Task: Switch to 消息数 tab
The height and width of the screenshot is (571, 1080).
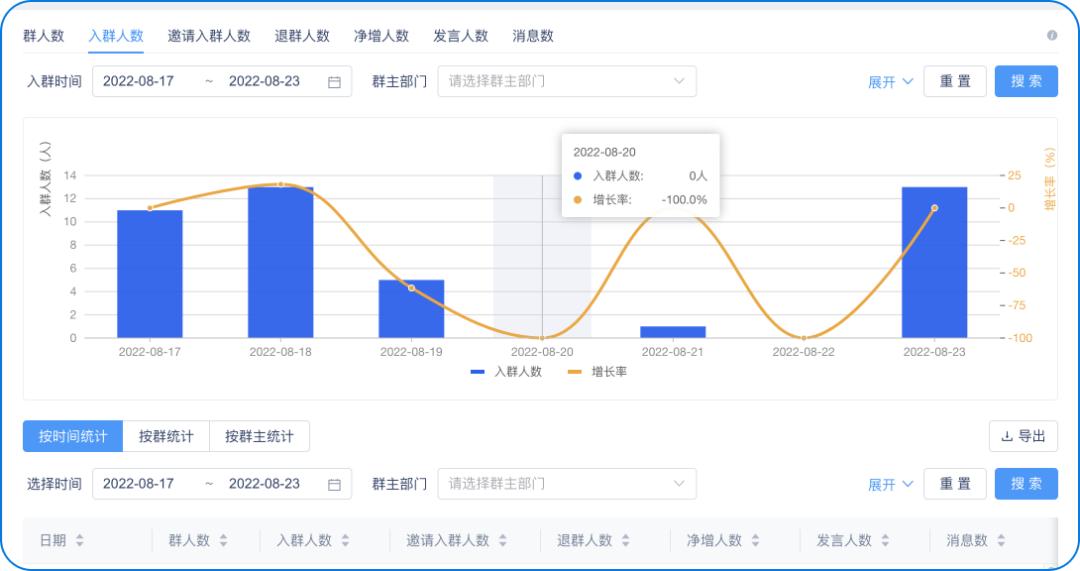Action: [x=532, y=36]
